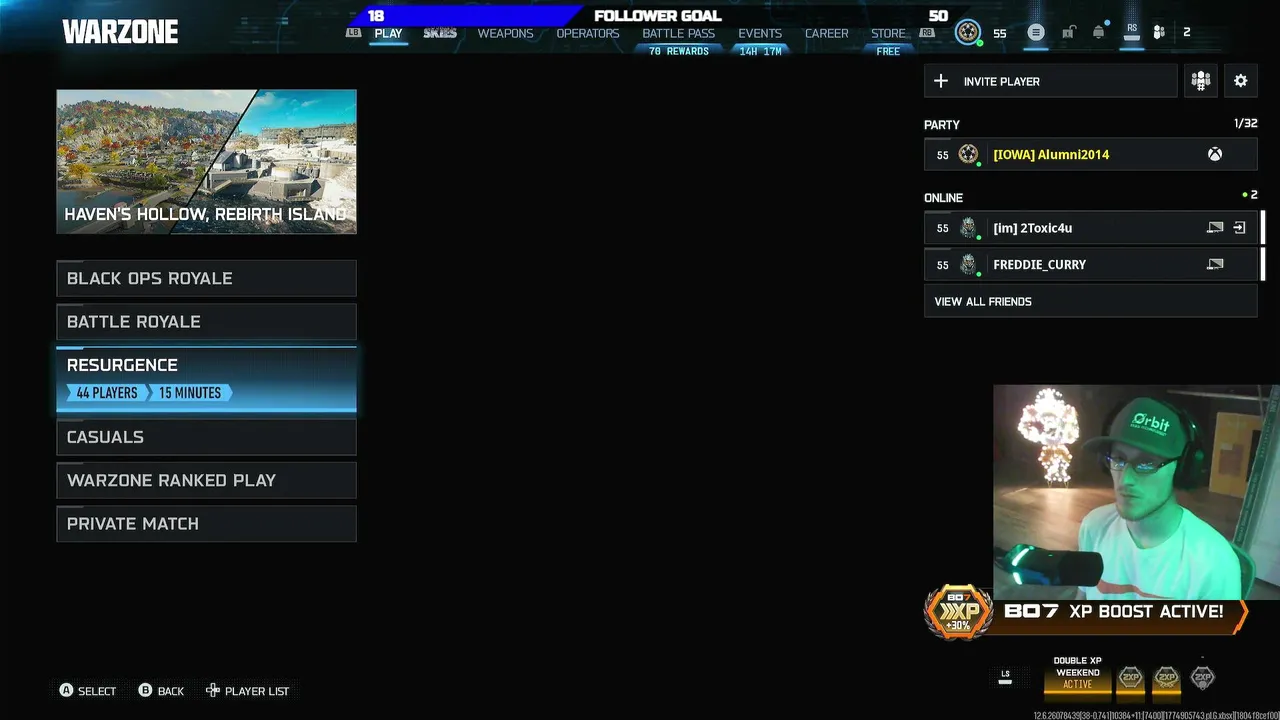Click the 14H 17M timer under Events
Viewport: 1280px width, 720px height.
coord(760,51)
